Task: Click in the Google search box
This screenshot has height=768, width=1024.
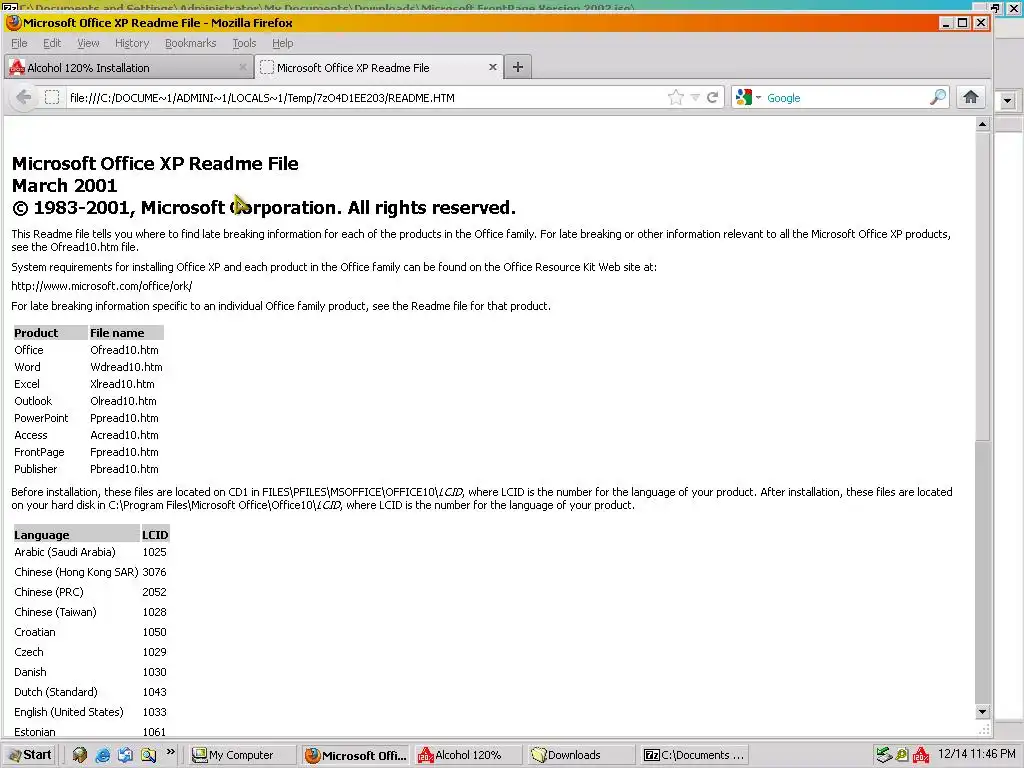Action: [x=846, y=98]
